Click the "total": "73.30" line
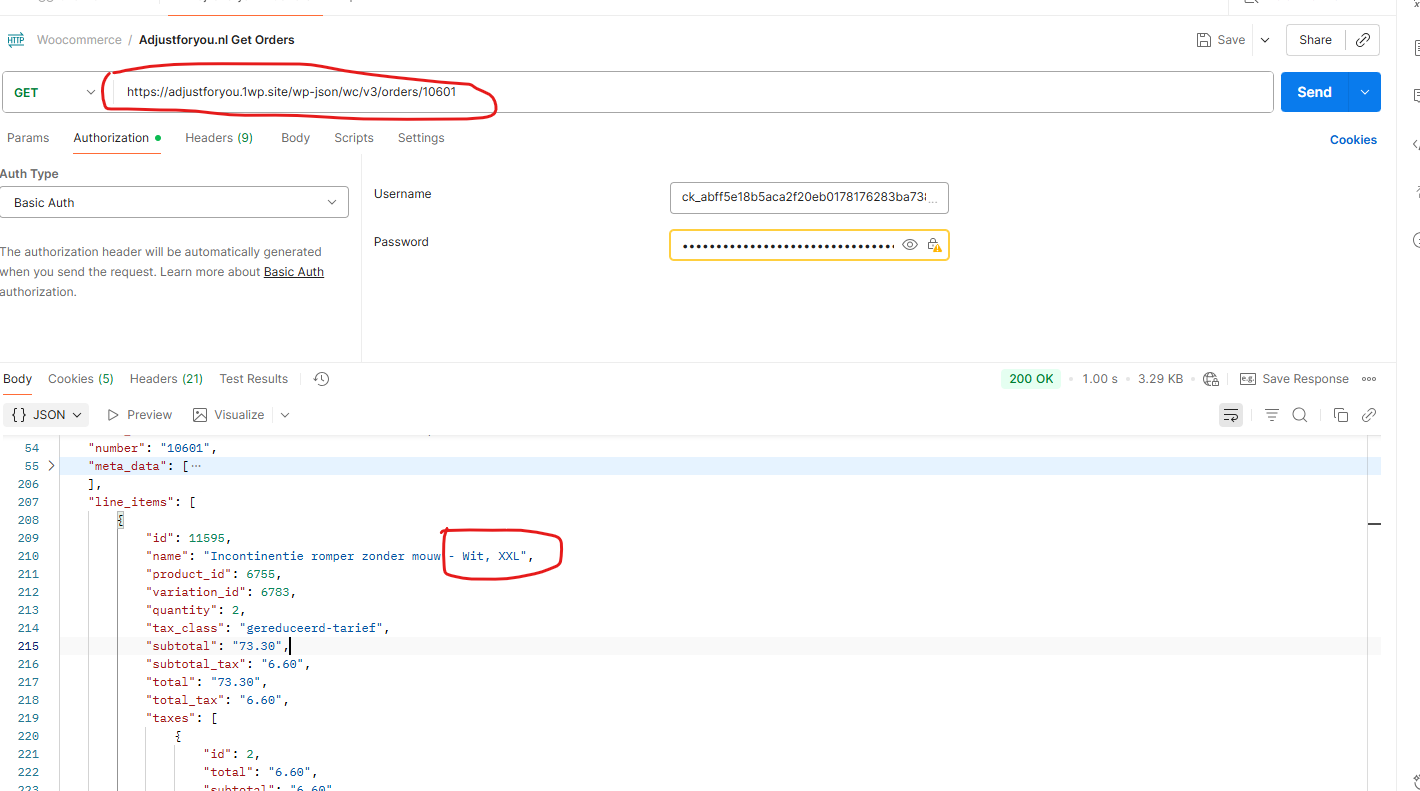This screenshot has width=1420, height=791. 206,682
